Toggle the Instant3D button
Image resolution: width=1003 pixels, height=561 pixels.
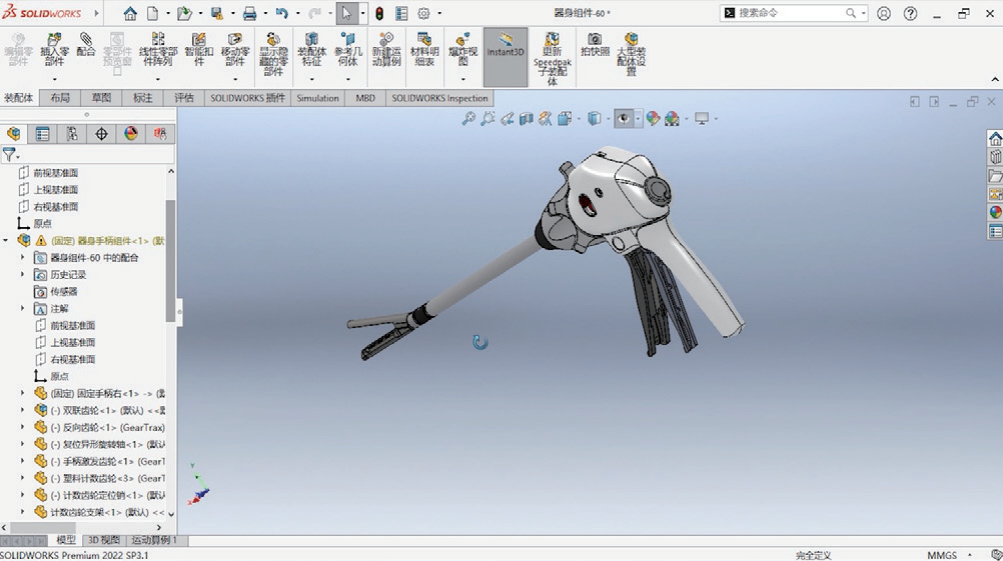click(x=506, y=45)
